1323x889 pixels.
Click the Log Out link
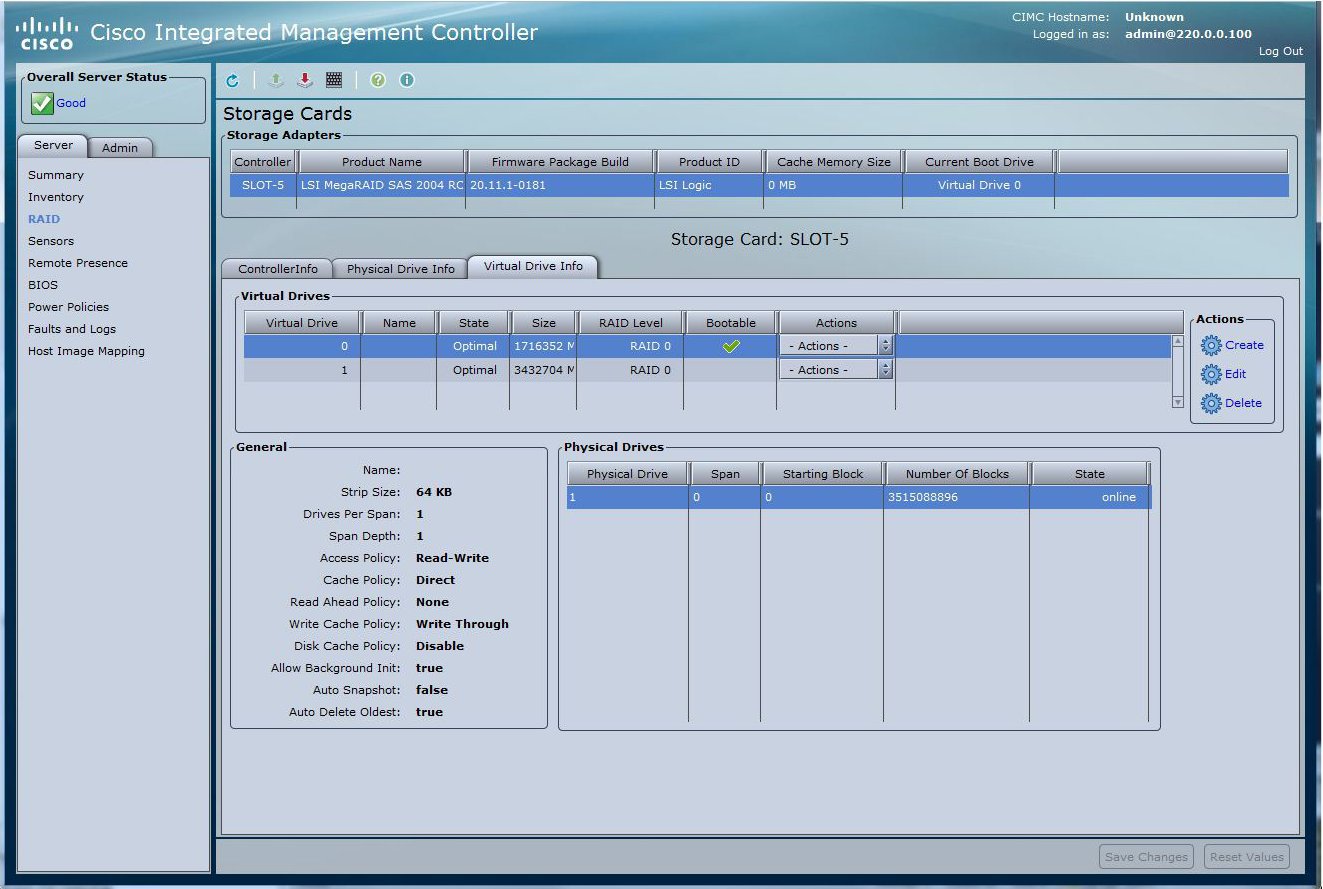(x=1280, y=51)
